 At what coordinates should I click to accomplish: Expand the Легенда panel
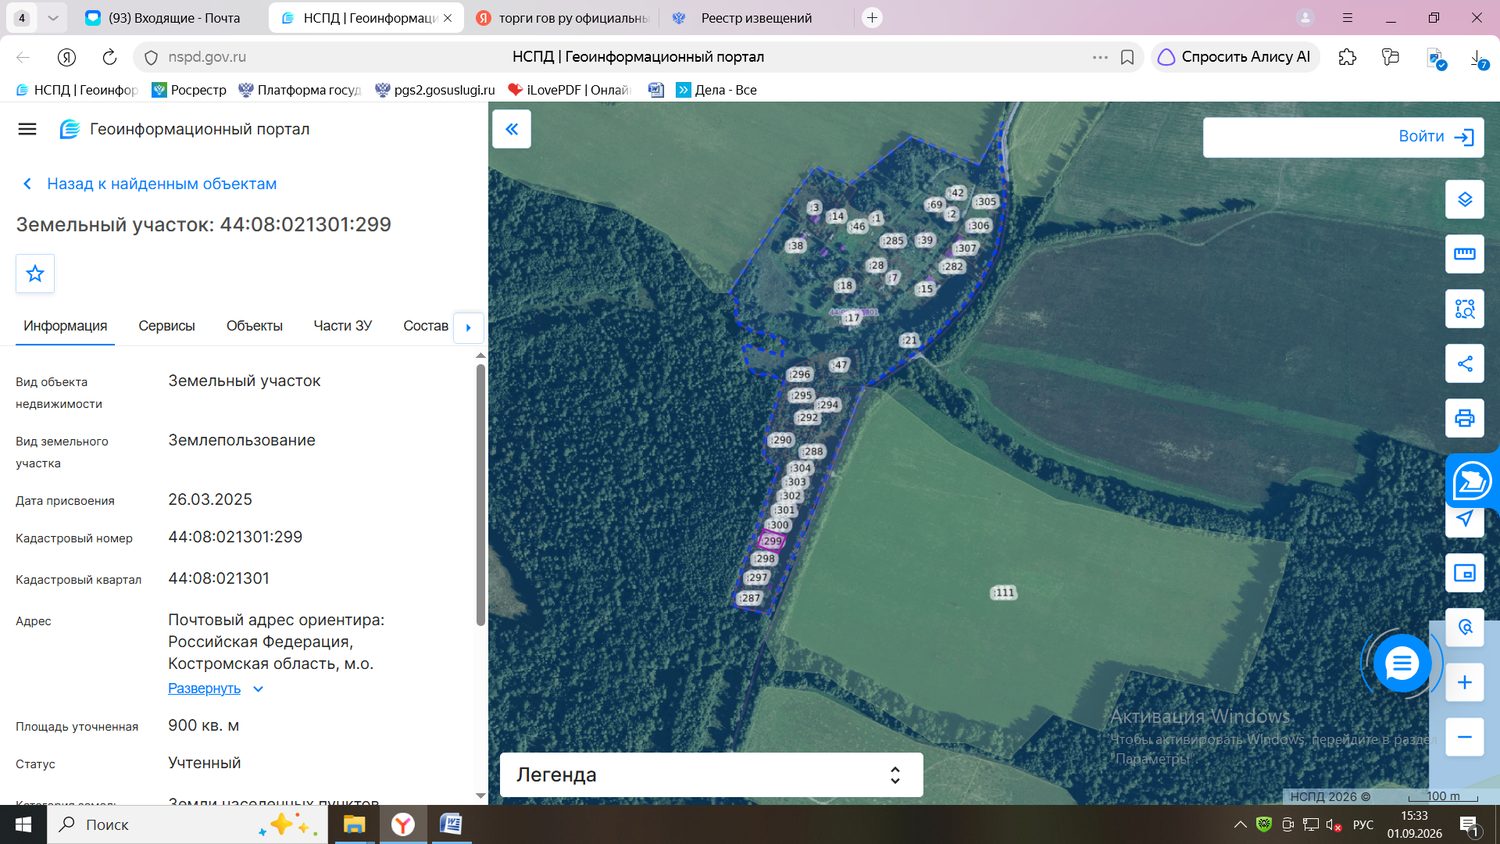711,775
